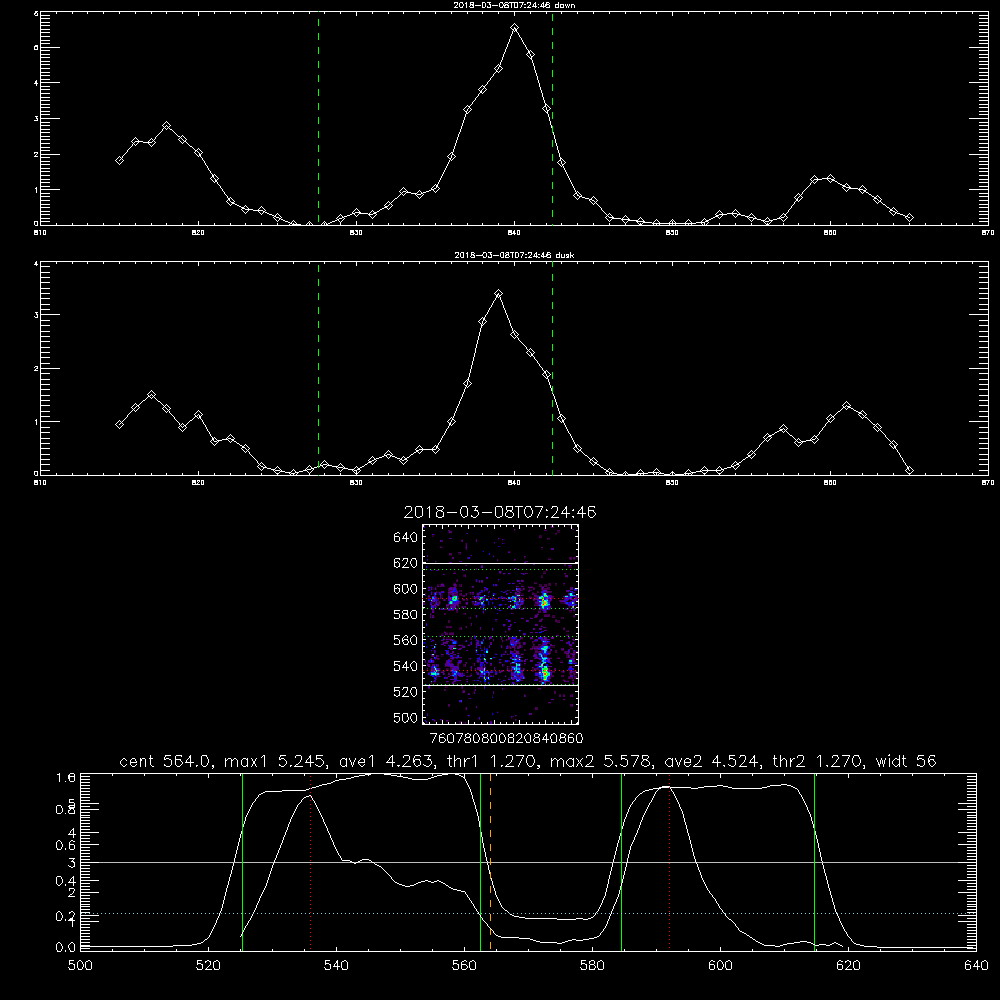Click the "ave2 4.524" value
Viewport: 1000px width, 1000px height.
pos(712,761)
